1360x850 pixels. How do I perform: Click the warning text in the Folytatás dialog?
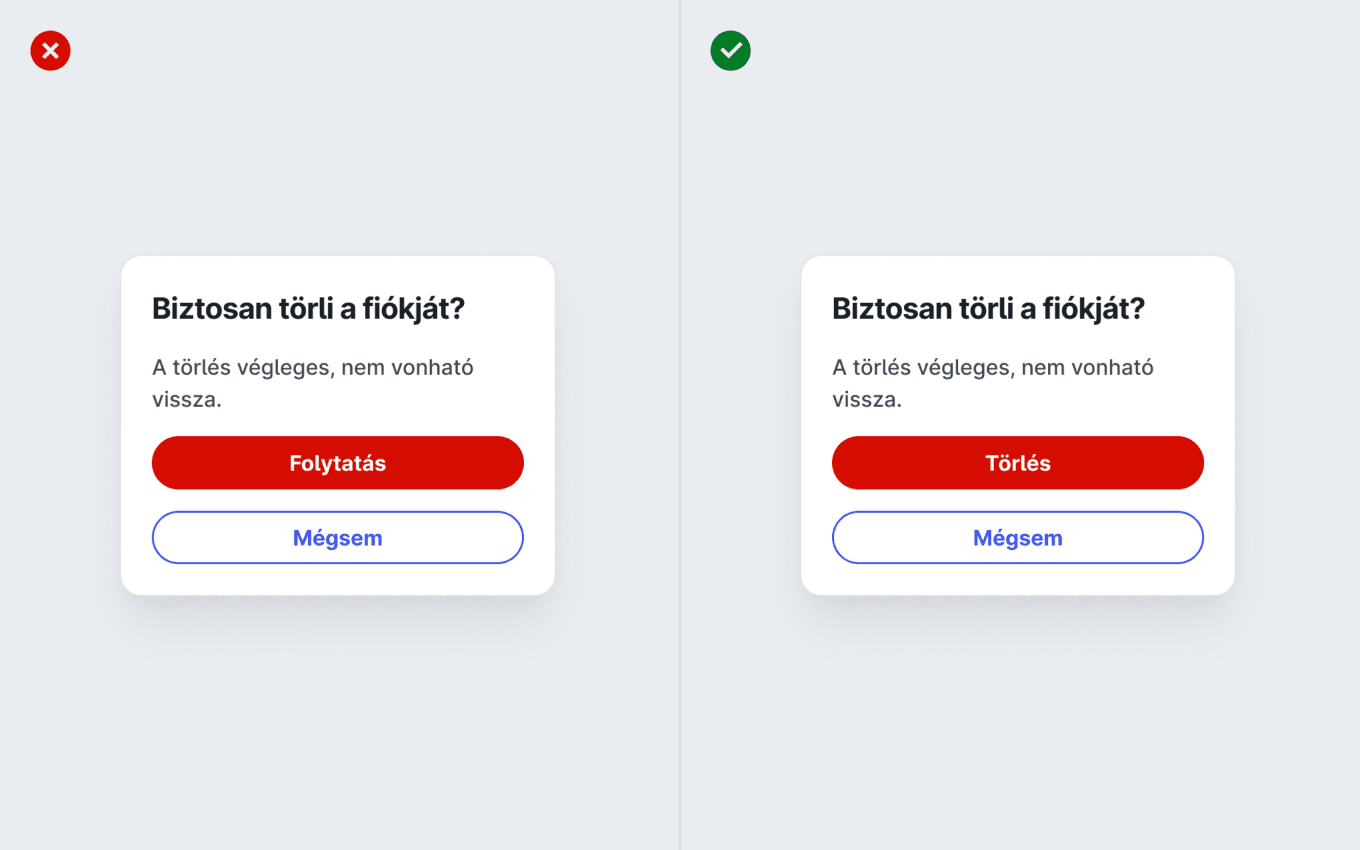(x=313, y=383)
